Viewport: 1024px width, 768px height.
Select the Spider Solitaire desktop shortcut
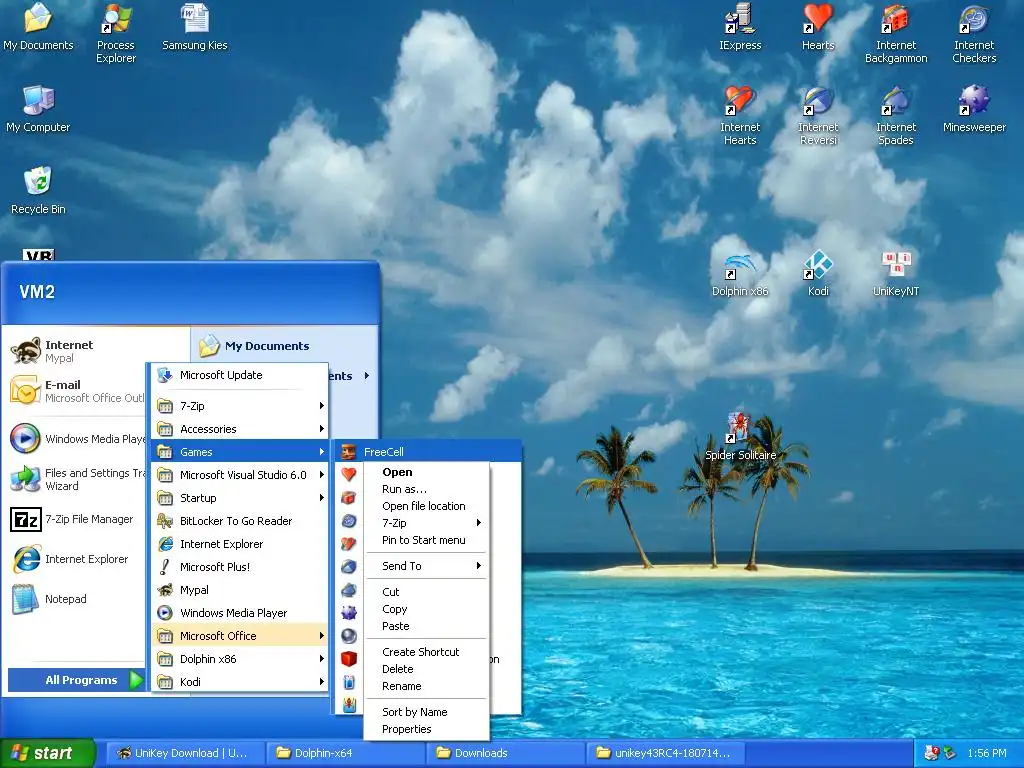pos(740,438)
